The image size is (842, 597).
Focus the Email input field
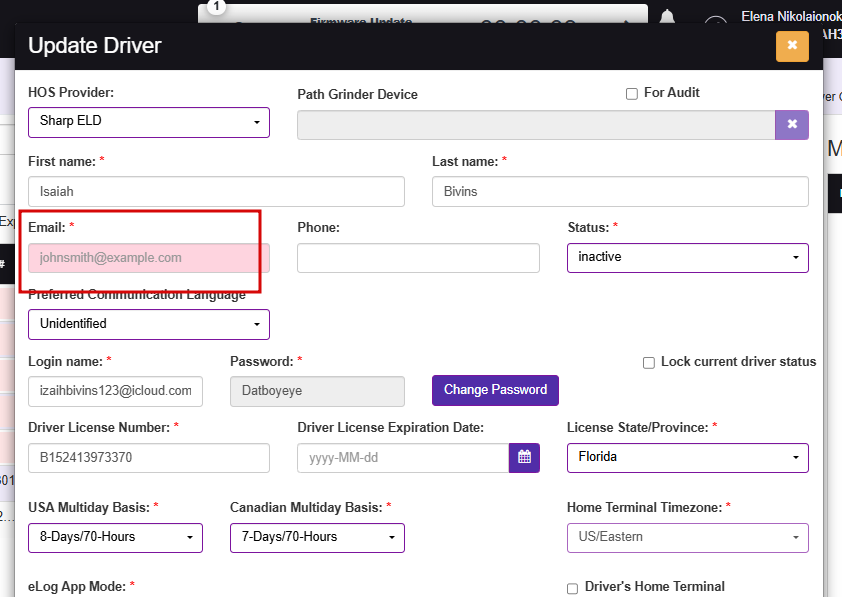pos(149,258)
